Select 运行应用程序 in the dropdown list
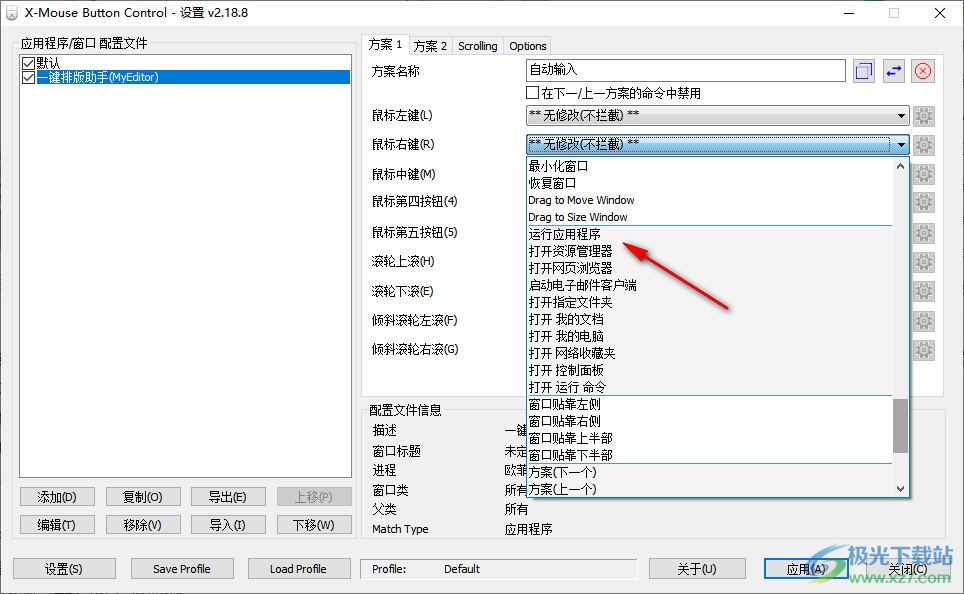This screenshot has width=964, height=594. 710,234
